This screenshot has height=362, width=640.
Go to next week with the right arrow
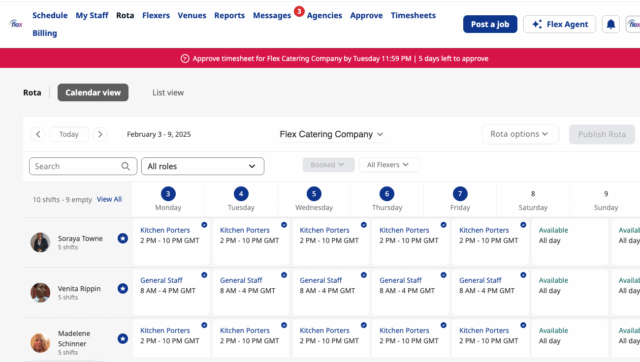[100, 134]
